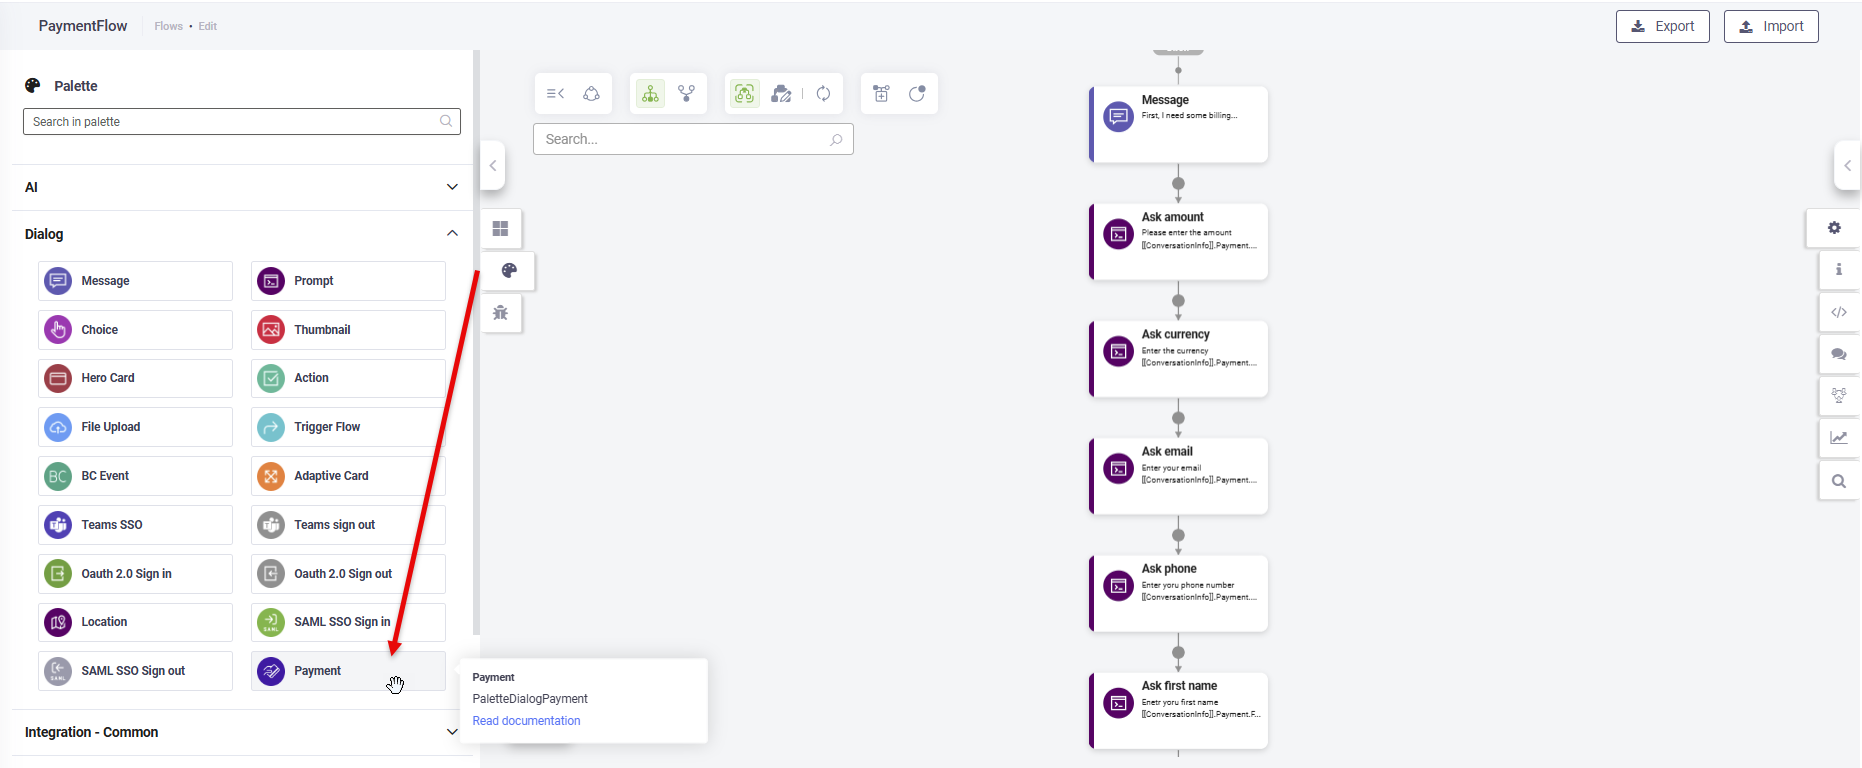Expand the AI palette section
Image resolution: width=1862 pixels, height=768 pixels.
pos(452,187)
